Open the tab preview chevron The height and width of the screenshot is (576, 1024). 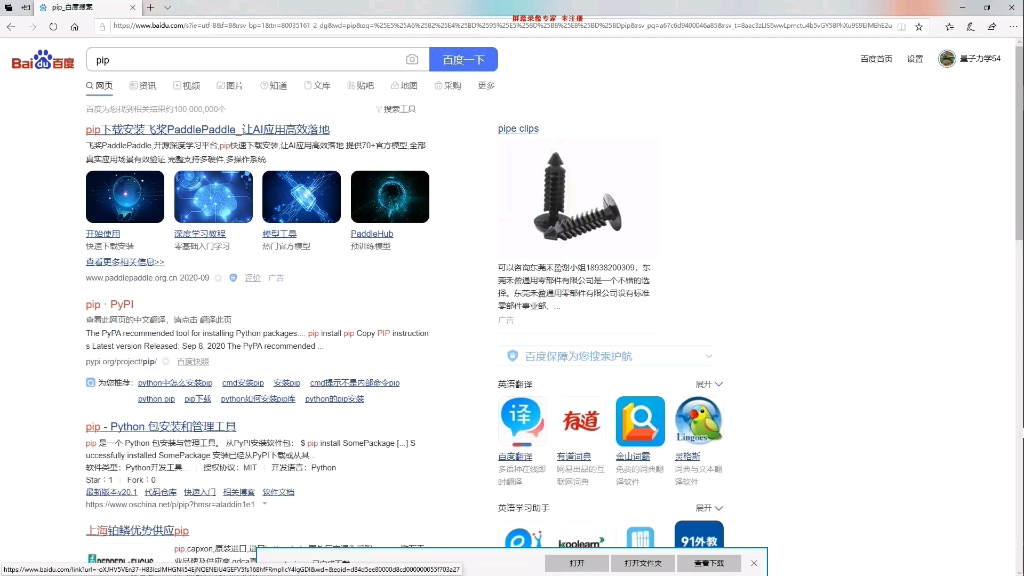pyautogui.click(x=167, y=7)
